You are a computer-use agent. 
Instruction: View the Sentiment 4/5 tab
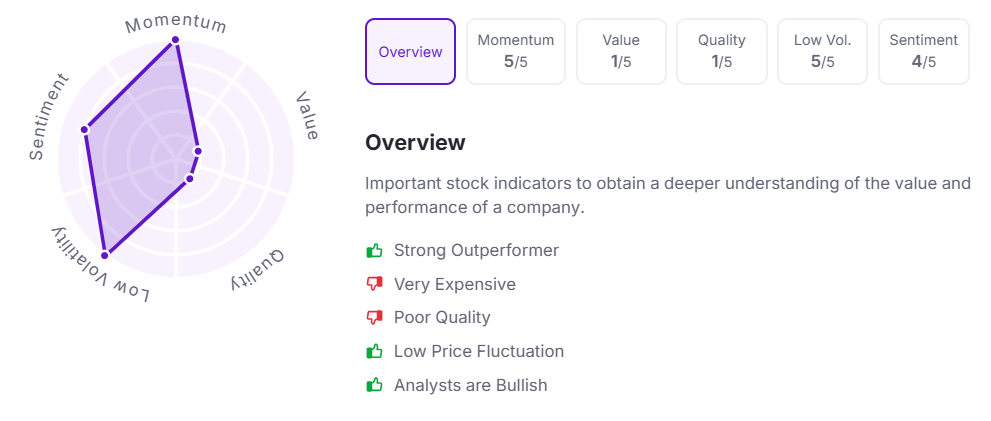(x=924, y=51)
